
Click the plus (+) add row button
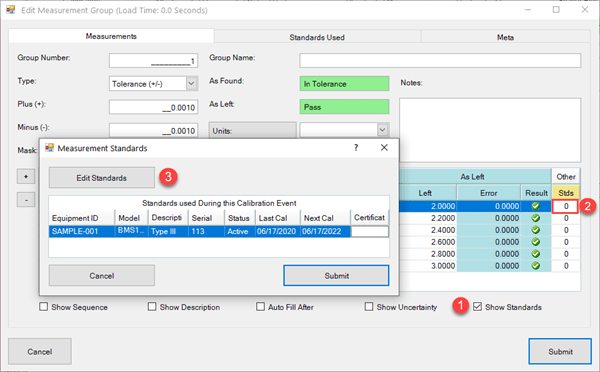point(26,176)
